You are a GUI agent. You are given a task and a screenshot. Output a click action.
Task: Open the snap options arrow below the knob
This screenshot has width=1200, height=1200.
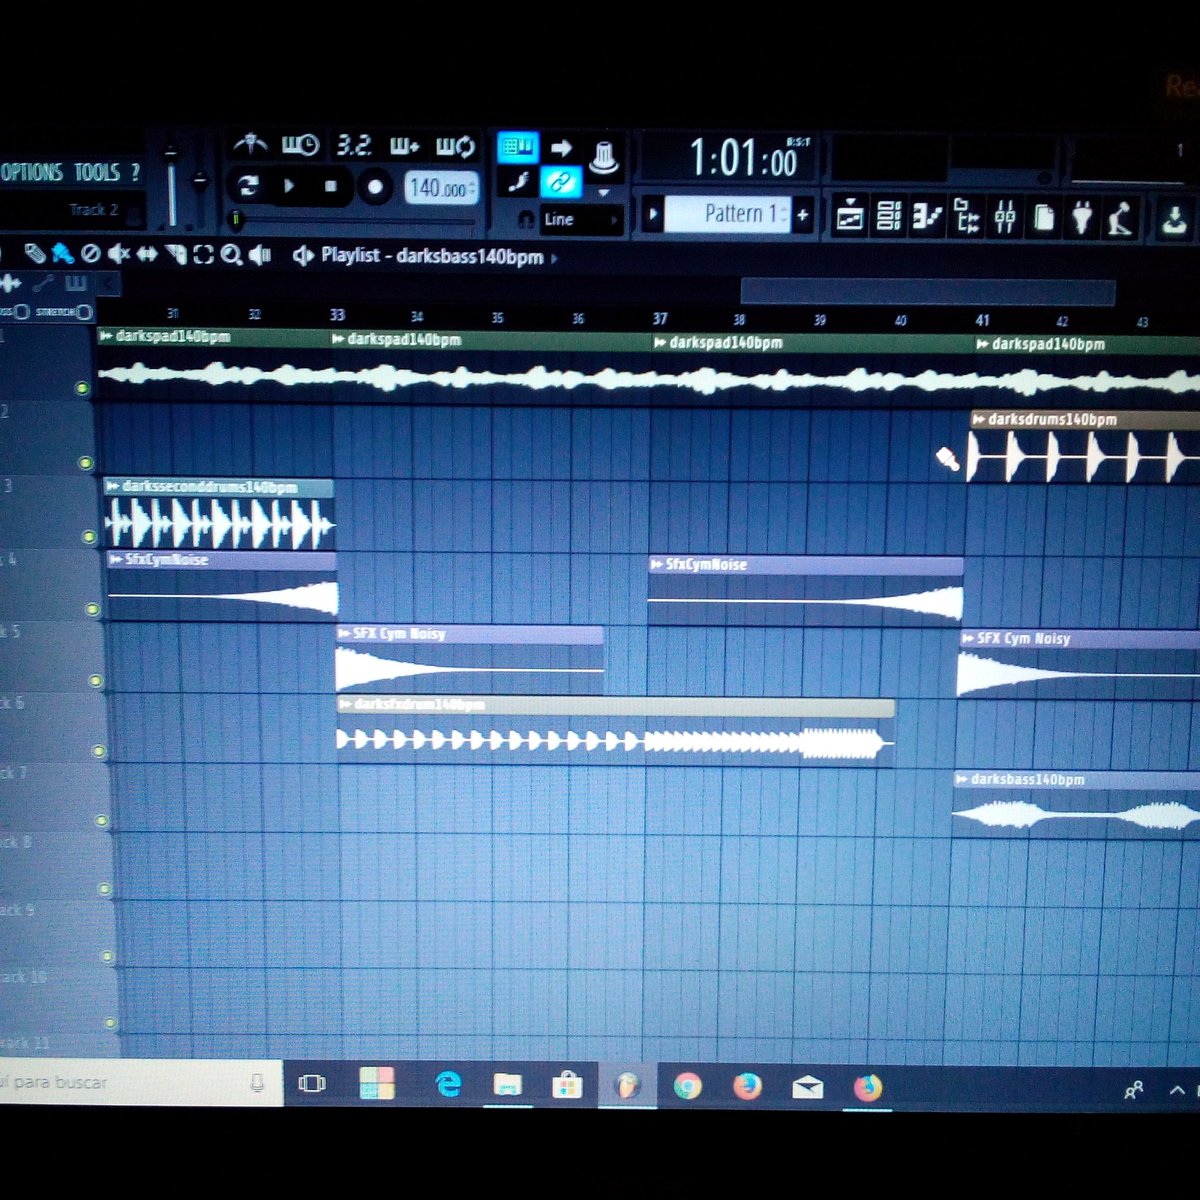tap(604, 192)
